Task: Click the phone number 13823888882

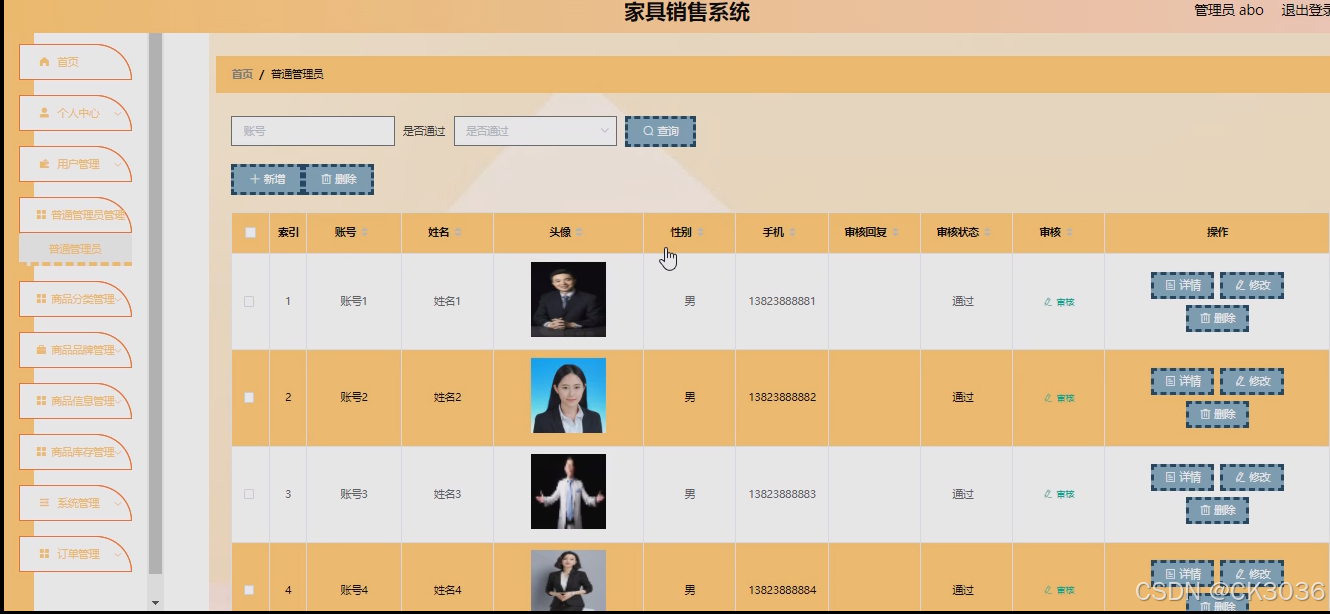Action: [x=782, y=397]
